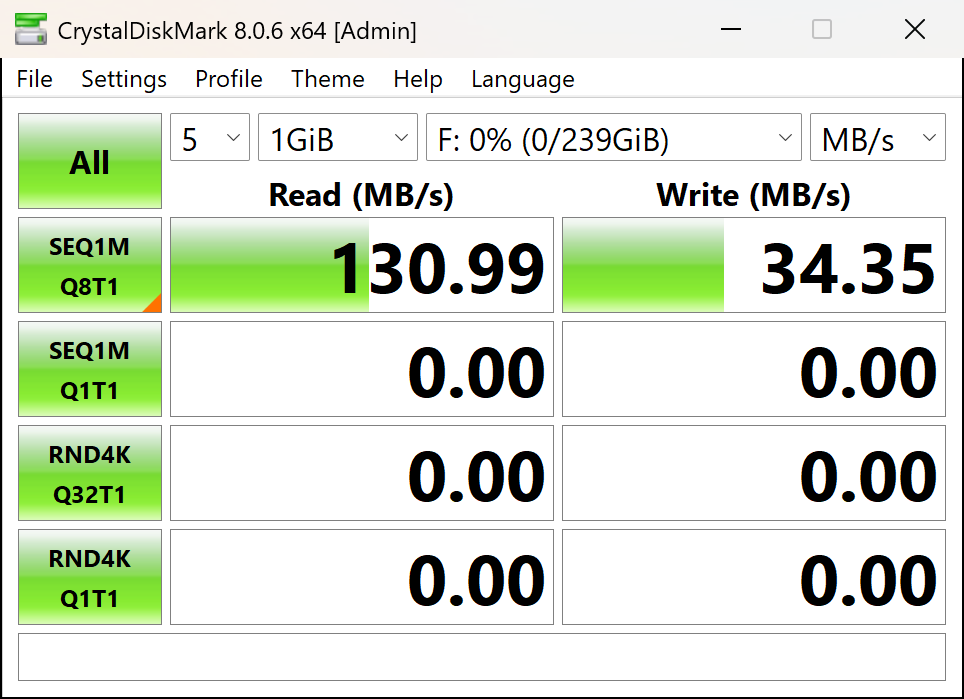Screen dimensions: 964x699
Task: Open the Help menu
Action: tap(418, 79)
